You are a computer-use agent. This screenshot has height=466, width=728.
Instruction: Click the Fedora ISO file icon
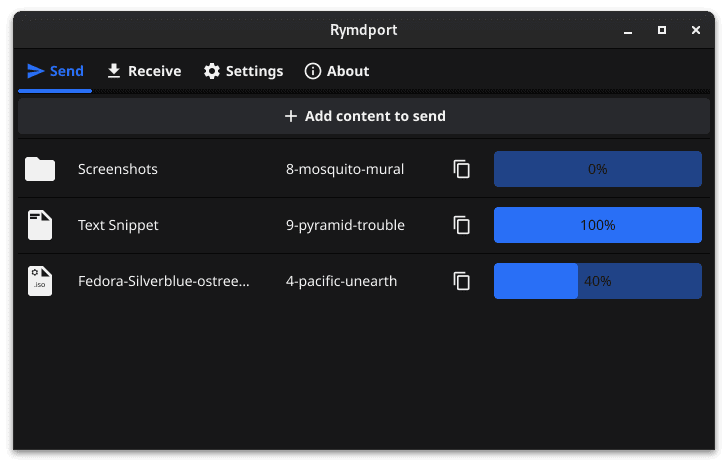click(x=40, y=281)
